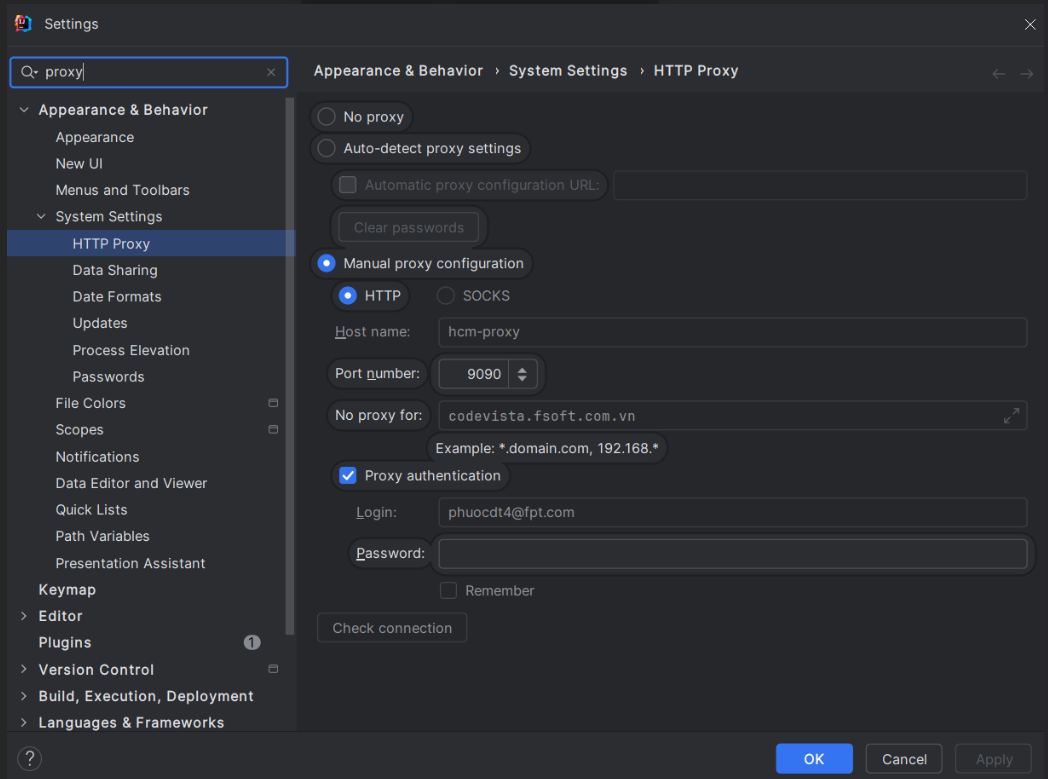Enable the Remember password checkbox
This screenshot has height=779, width=1048.
tap(448, 591)
